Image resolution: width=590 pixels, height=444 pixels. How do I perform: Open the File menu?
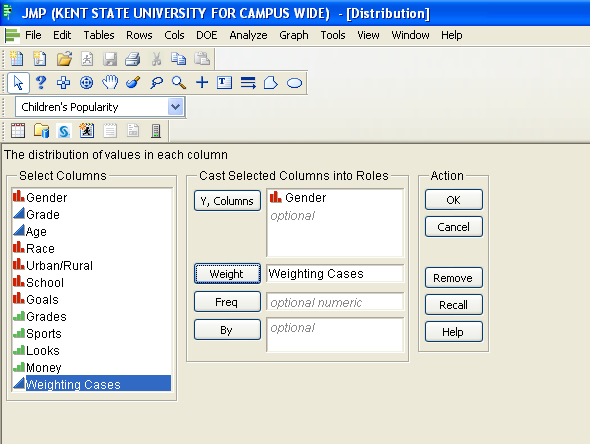33,35
